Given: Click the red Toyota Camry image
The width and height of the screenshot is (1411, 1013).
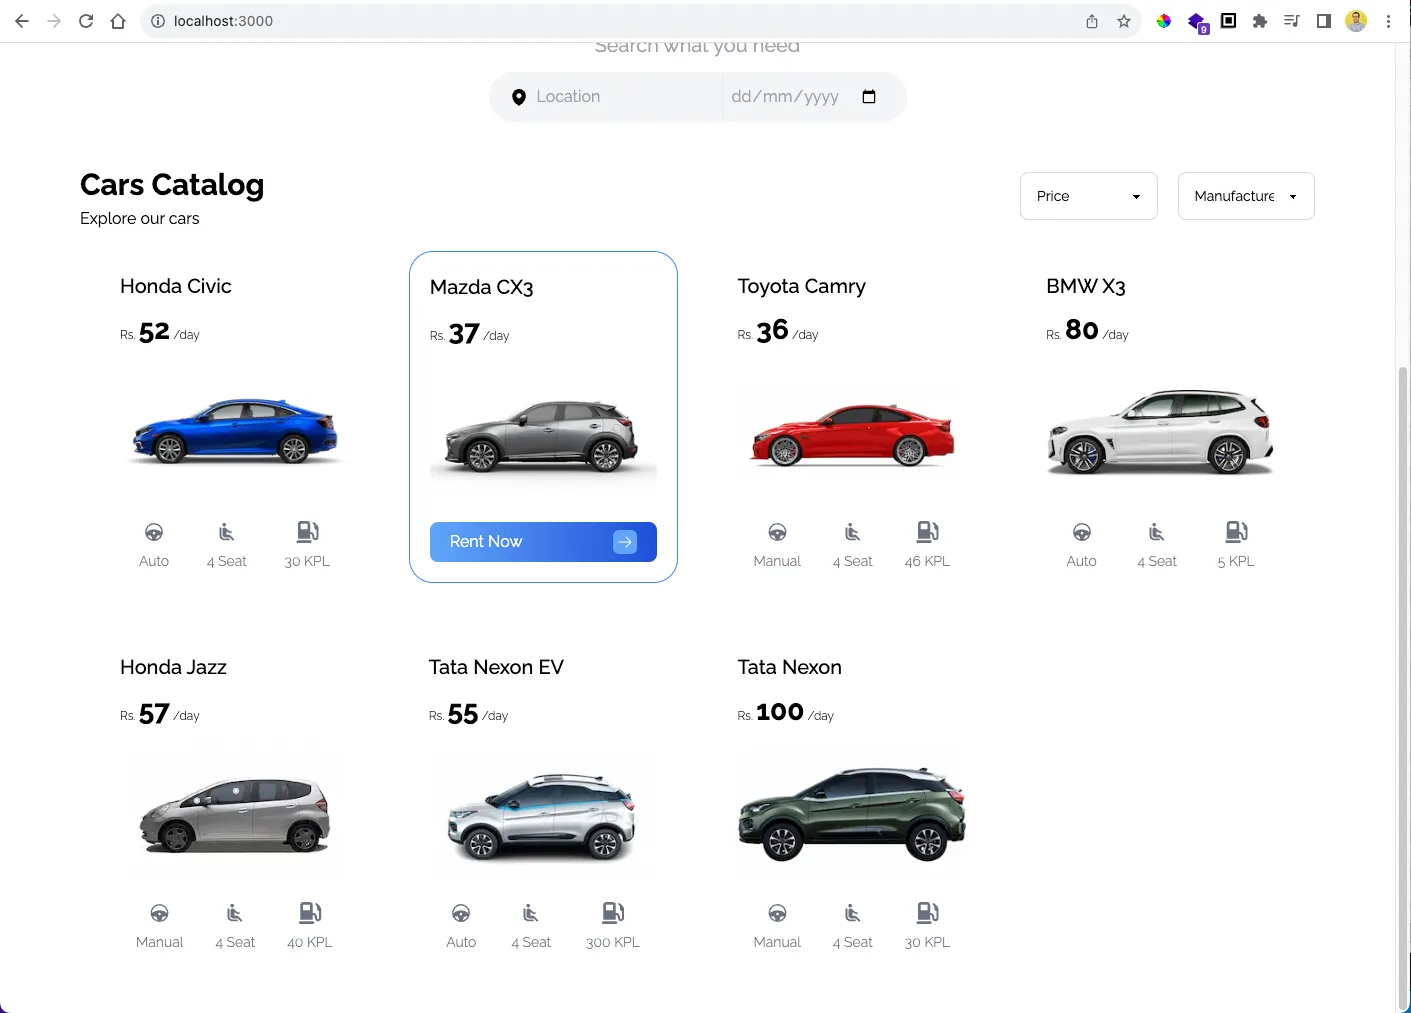Looking at the screenshot, I should 852,434.
